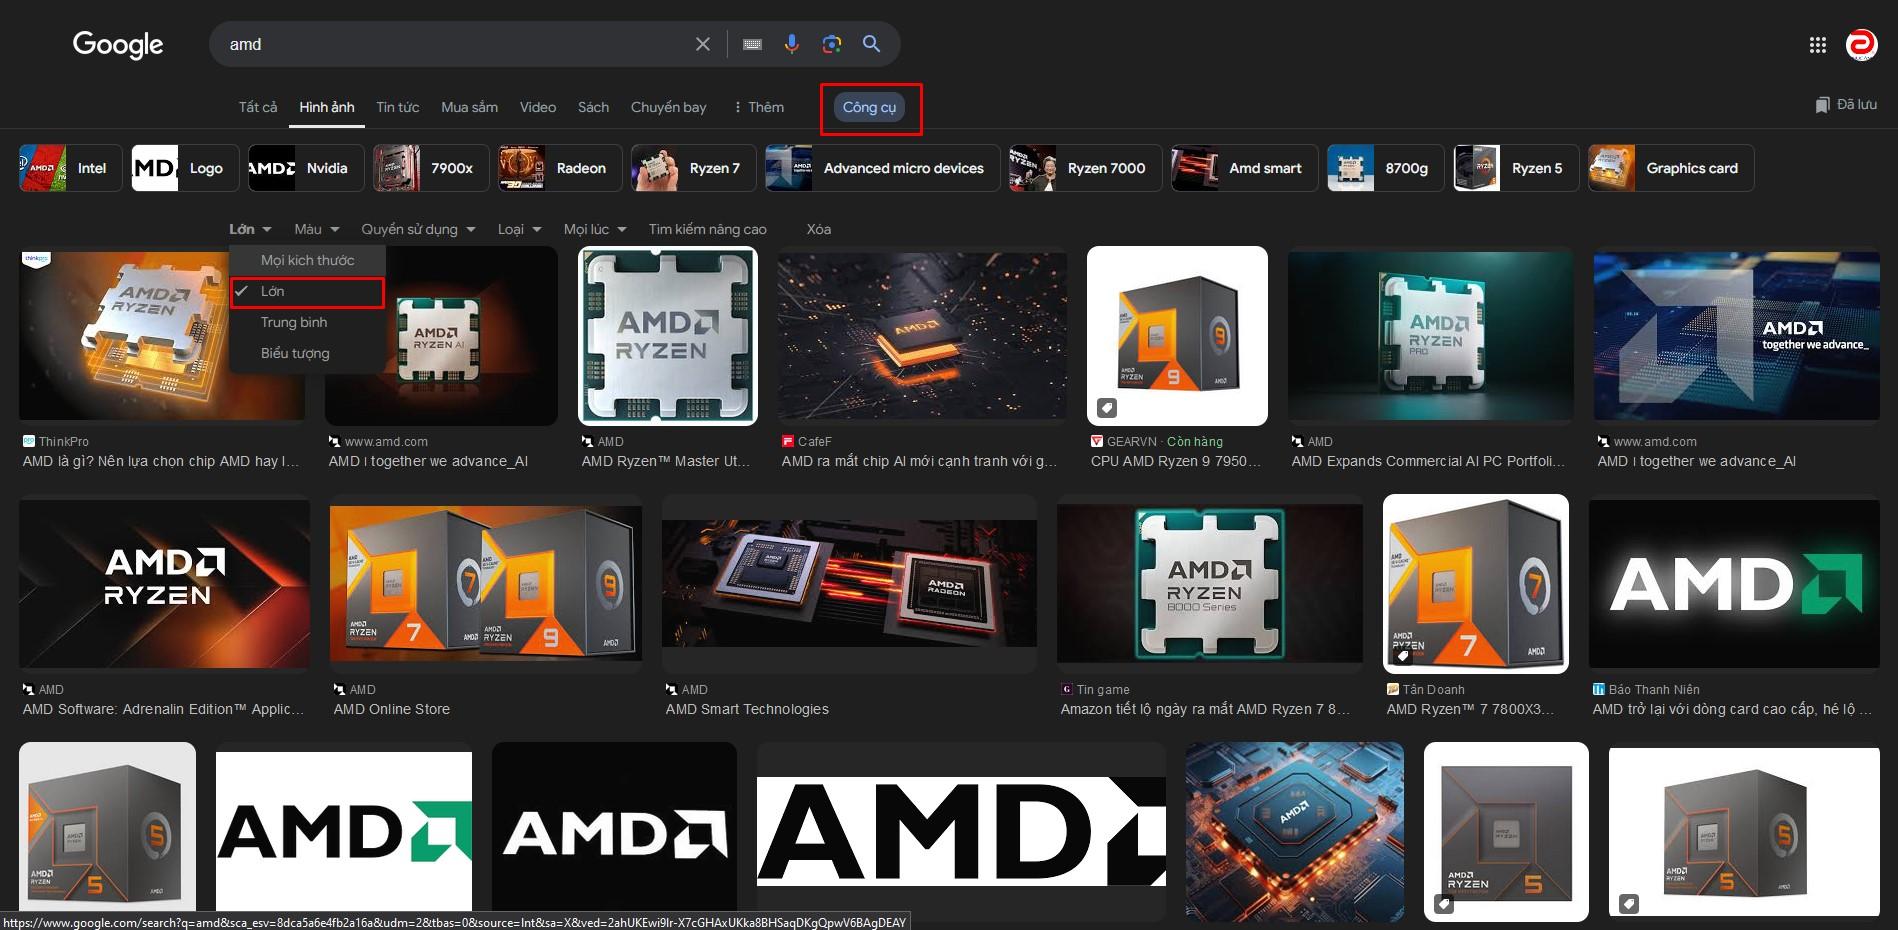Open the account avatar menu
The height and width of the screenshot is (930, 1898).
(x=1861, y=45)
